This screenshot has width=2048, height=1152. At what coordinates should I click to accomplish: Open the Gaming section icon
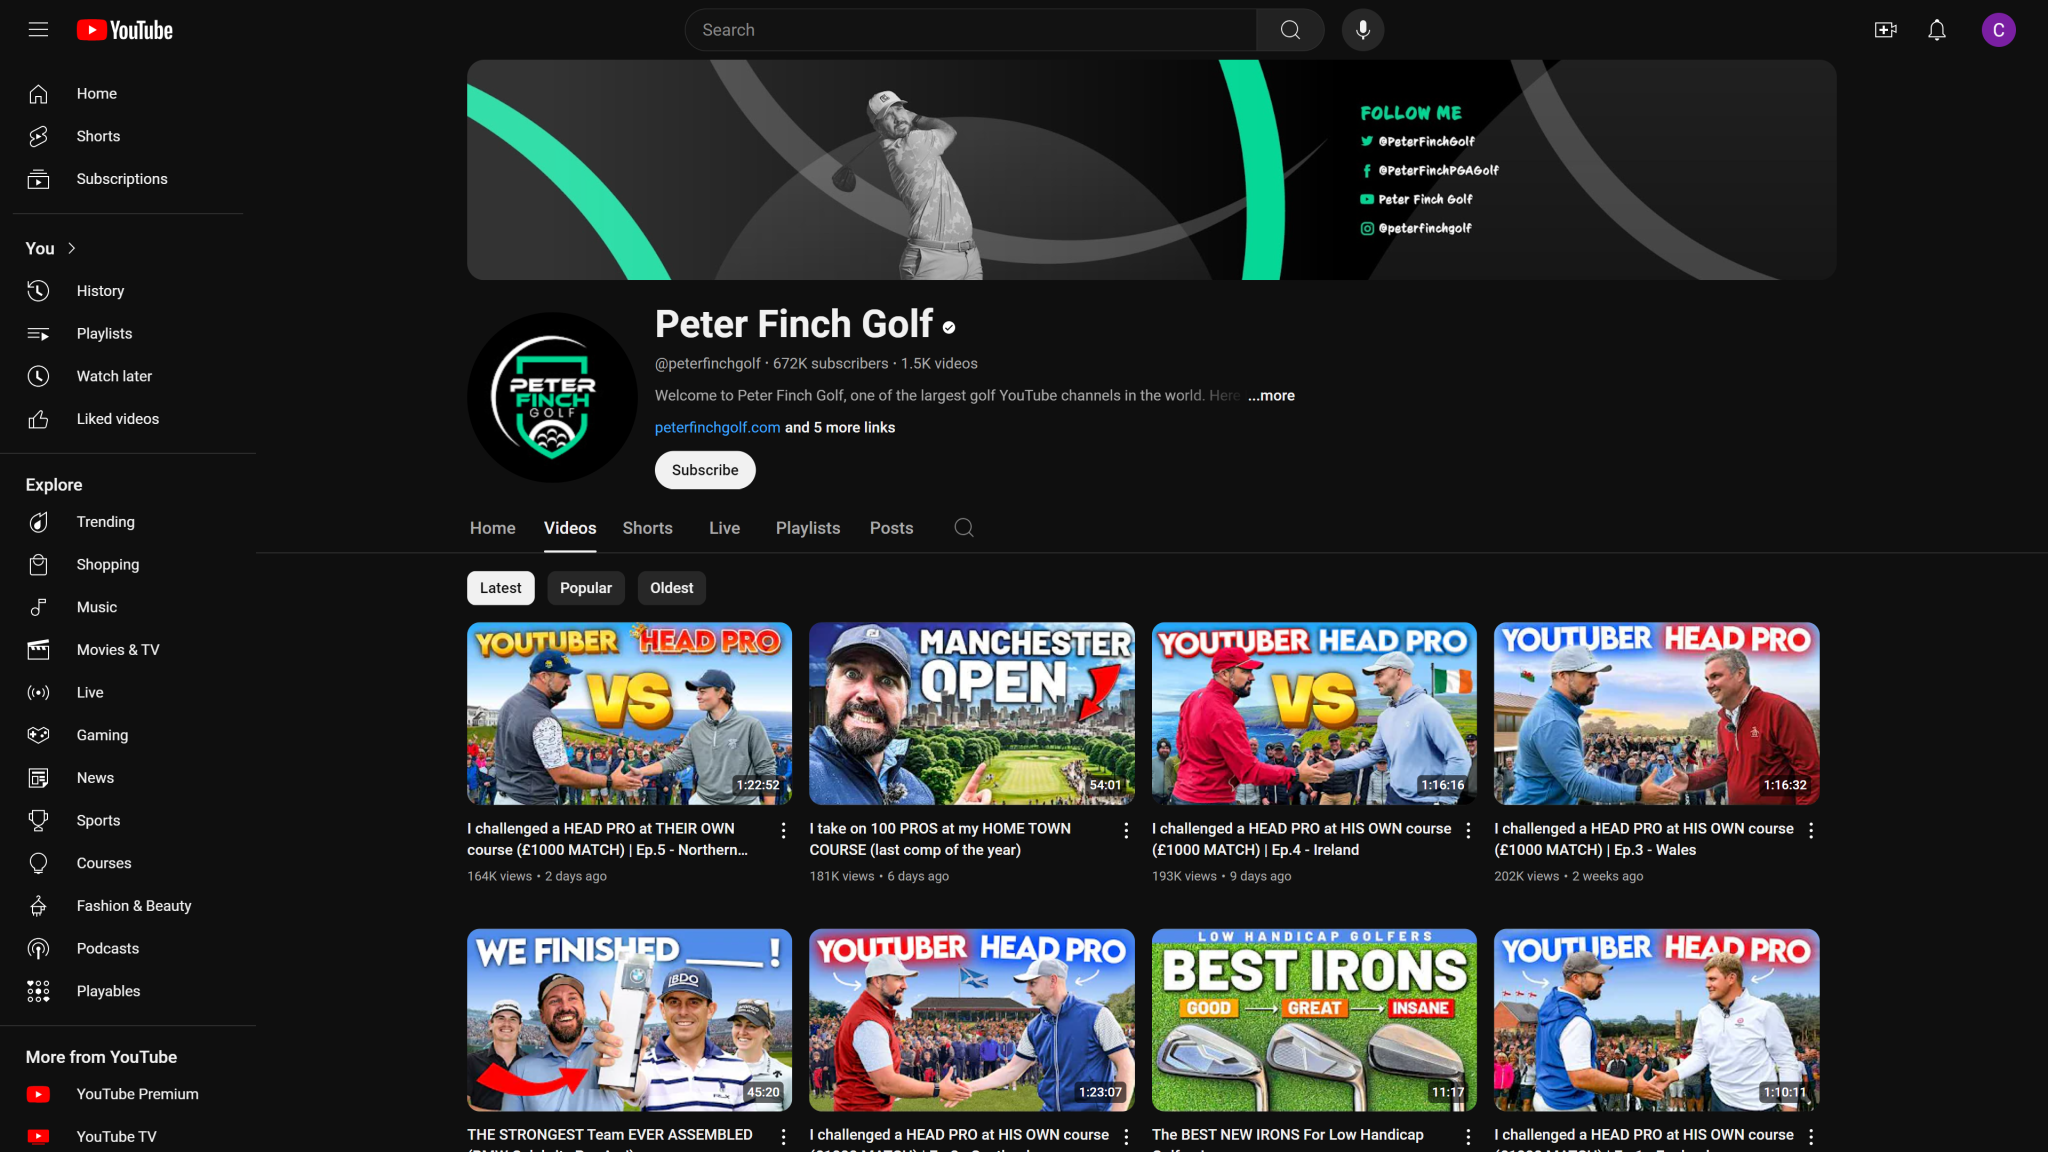38,735
